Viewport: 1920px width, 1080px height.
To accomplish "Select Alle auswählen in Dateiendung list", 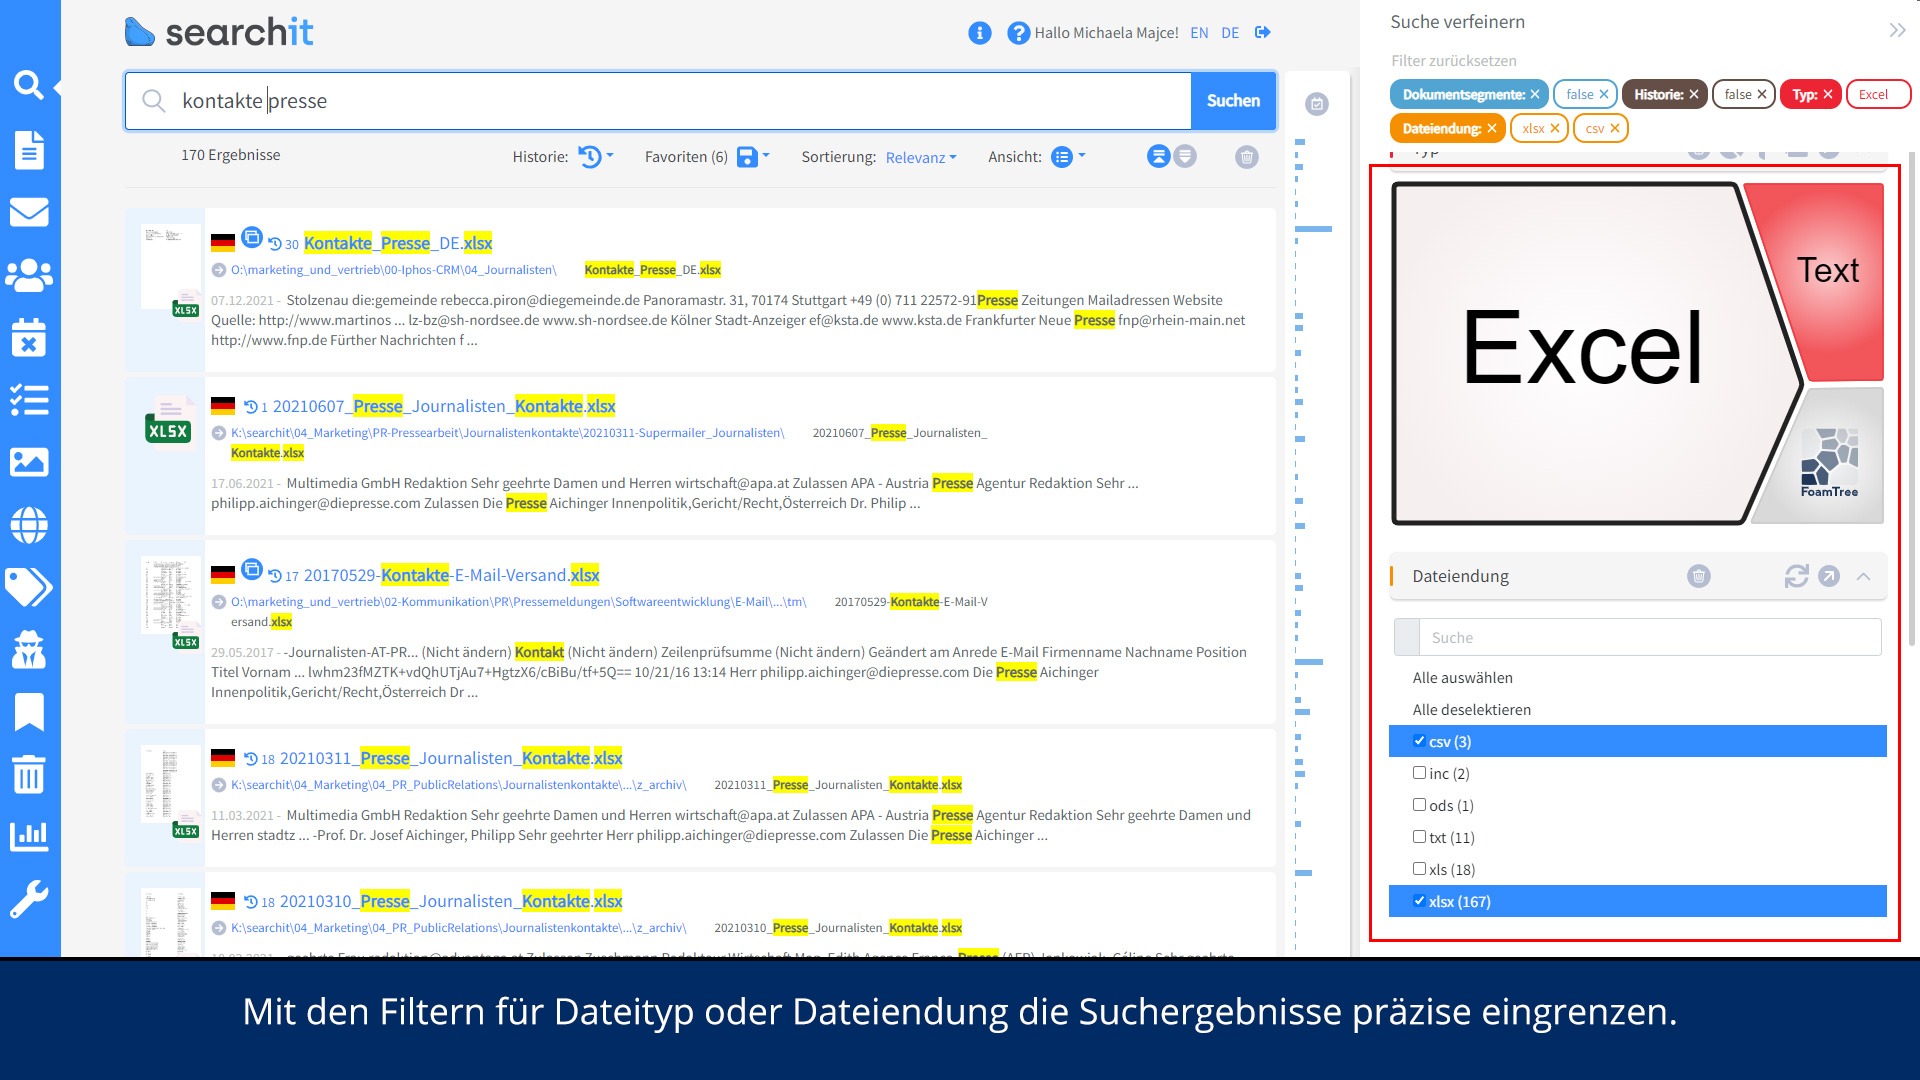I will pyautogui.click(x=1462, y=678).
